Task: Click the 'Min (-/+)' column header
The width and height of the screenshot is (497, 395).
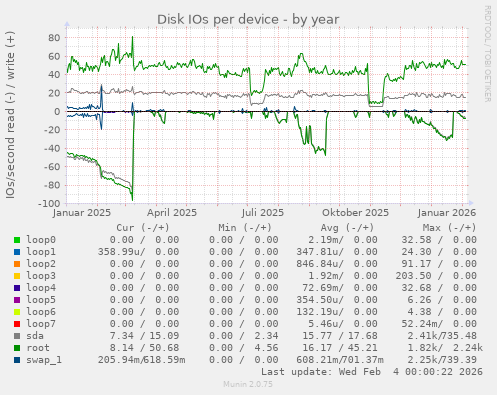Action: [x=245, y=228]
